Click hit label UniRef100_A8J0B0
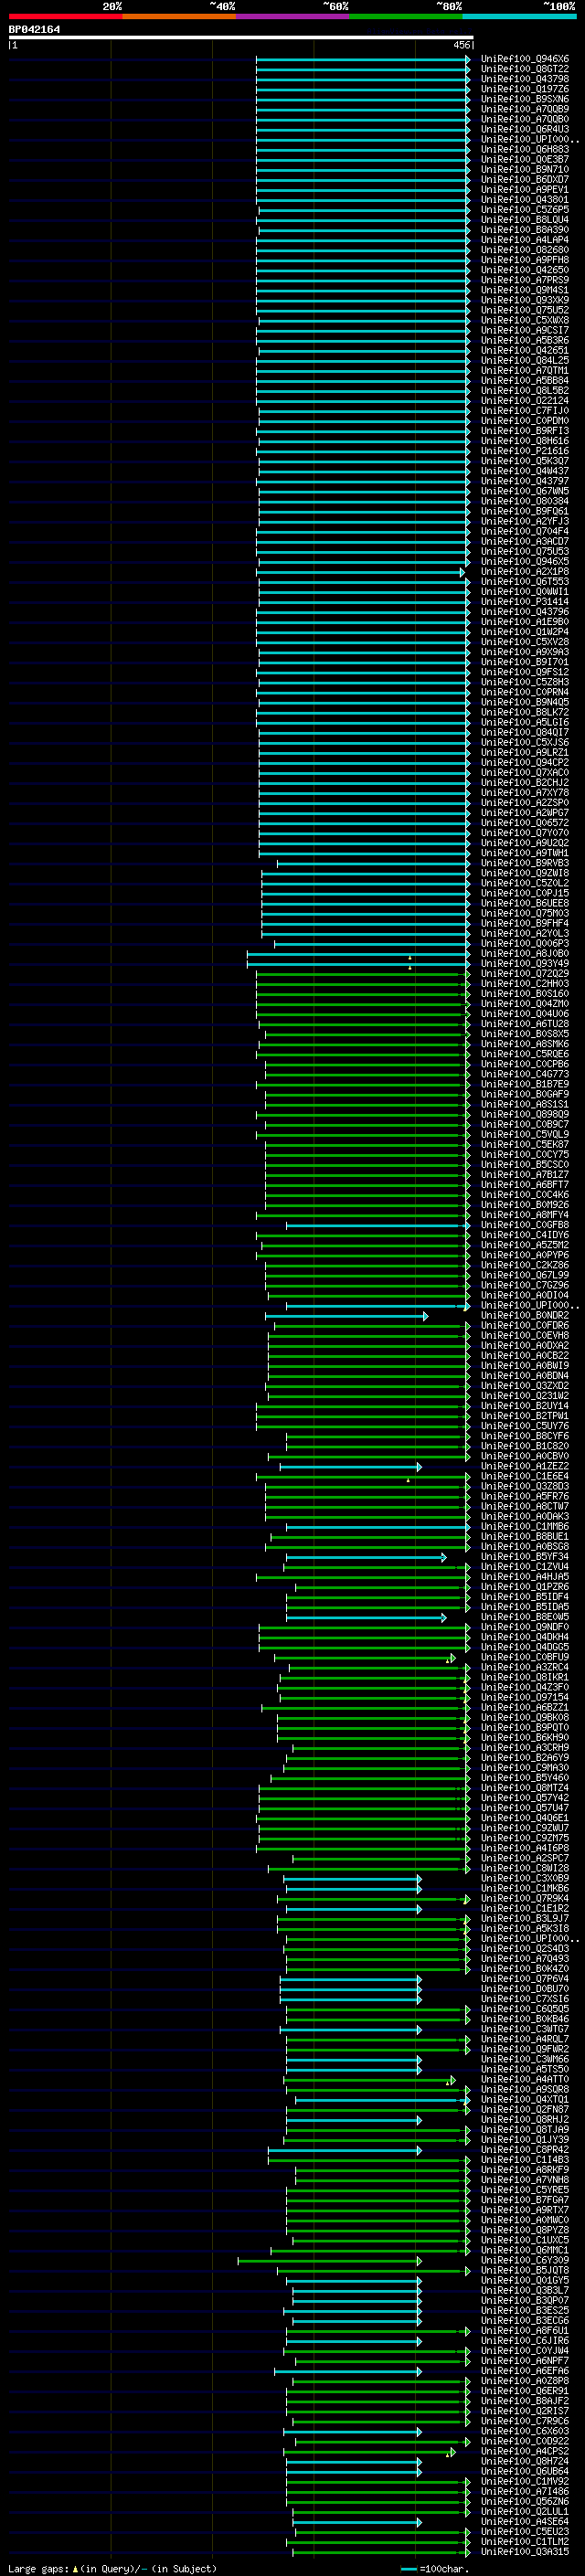This screenshot has width=585, height=2576. pyautogui.click(x=524, y=953)
